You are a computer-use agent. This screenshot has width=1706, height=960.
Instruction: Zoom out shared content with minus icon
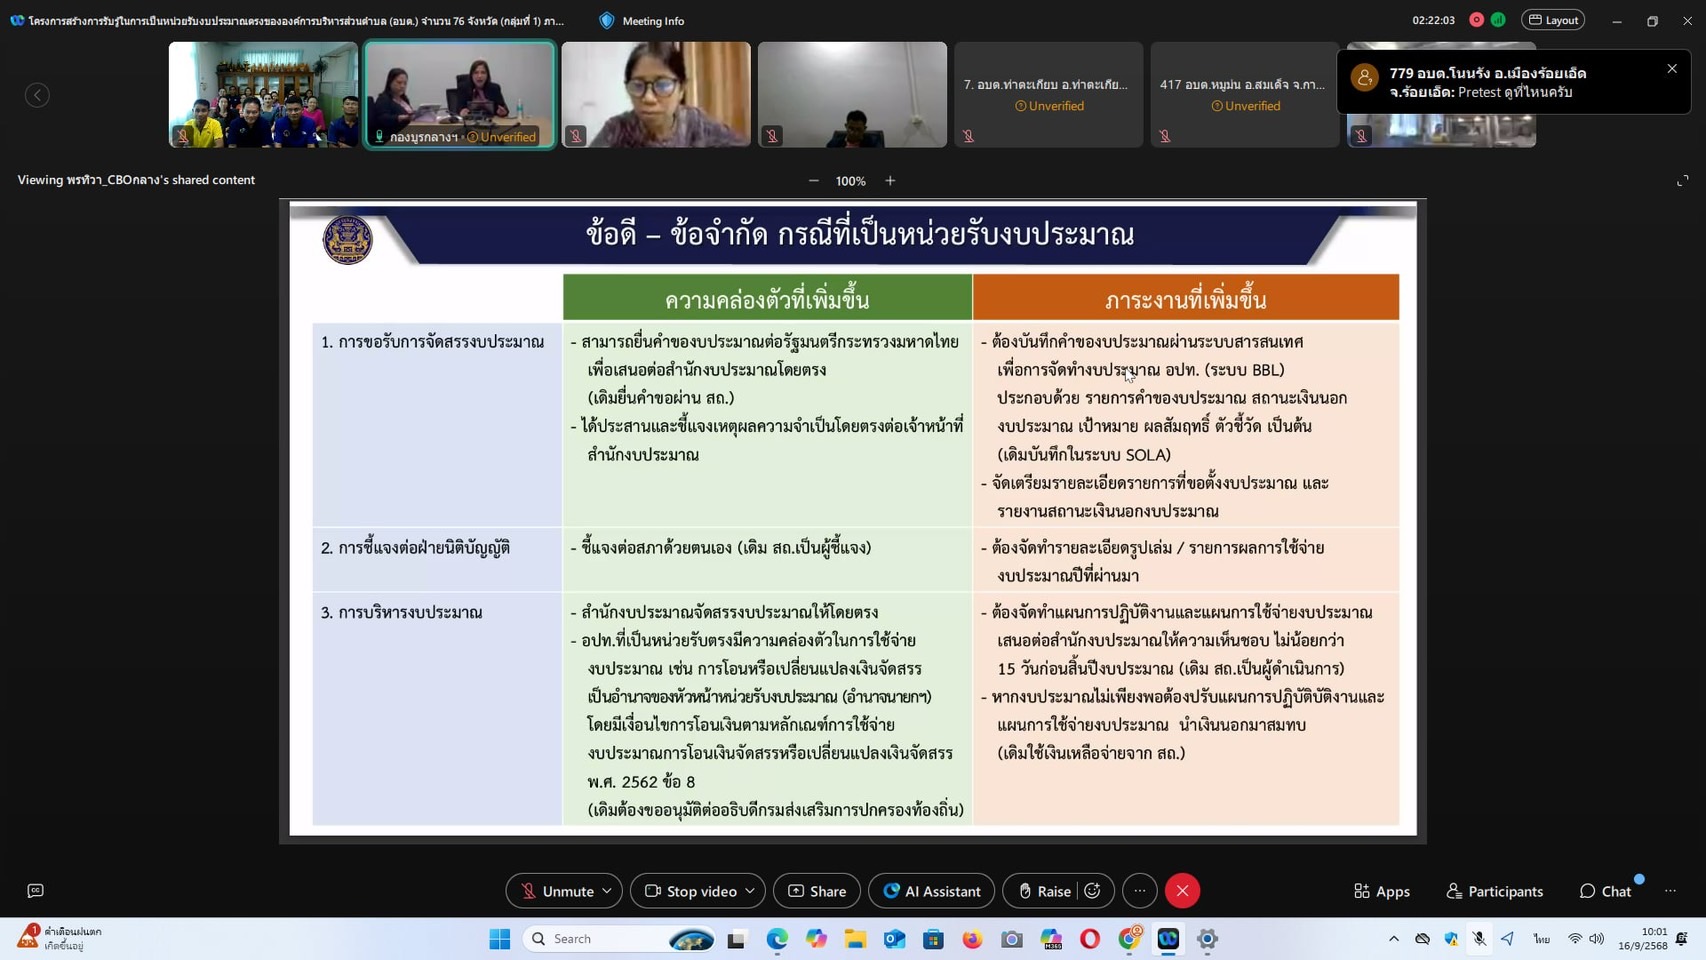tap(813, 181)
